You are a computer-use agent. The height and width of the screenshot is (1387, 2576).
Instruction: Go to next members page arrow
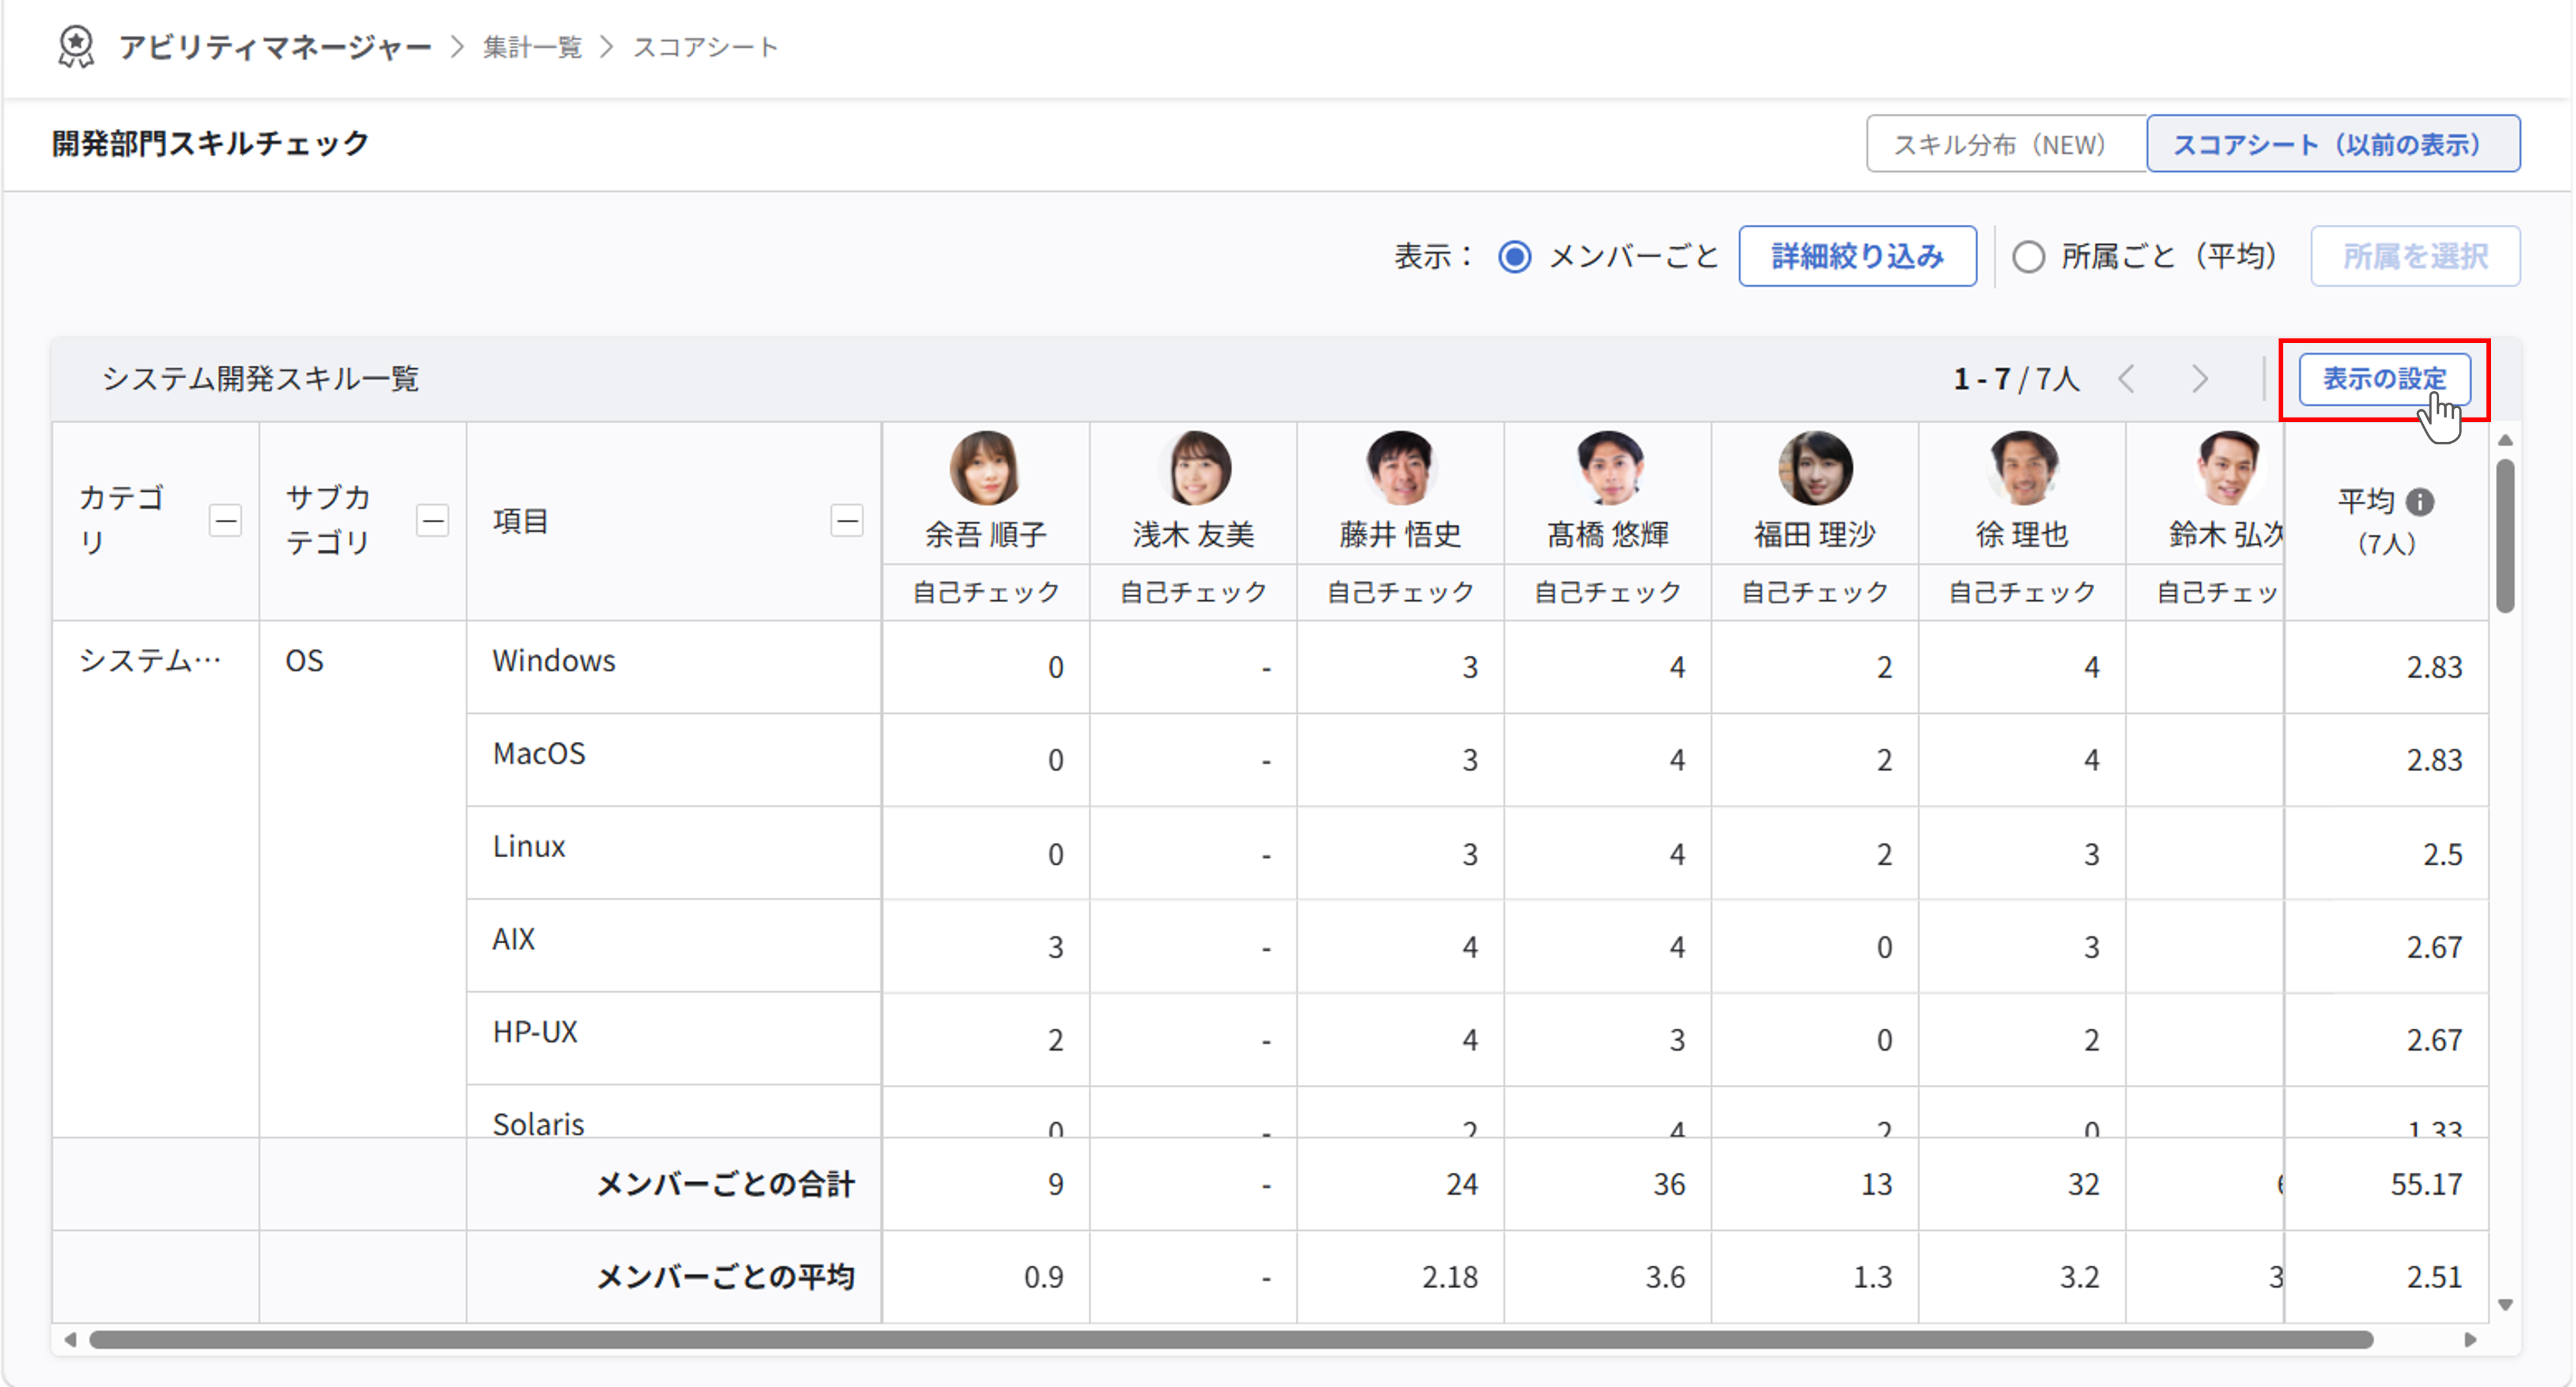(2199, 379)
